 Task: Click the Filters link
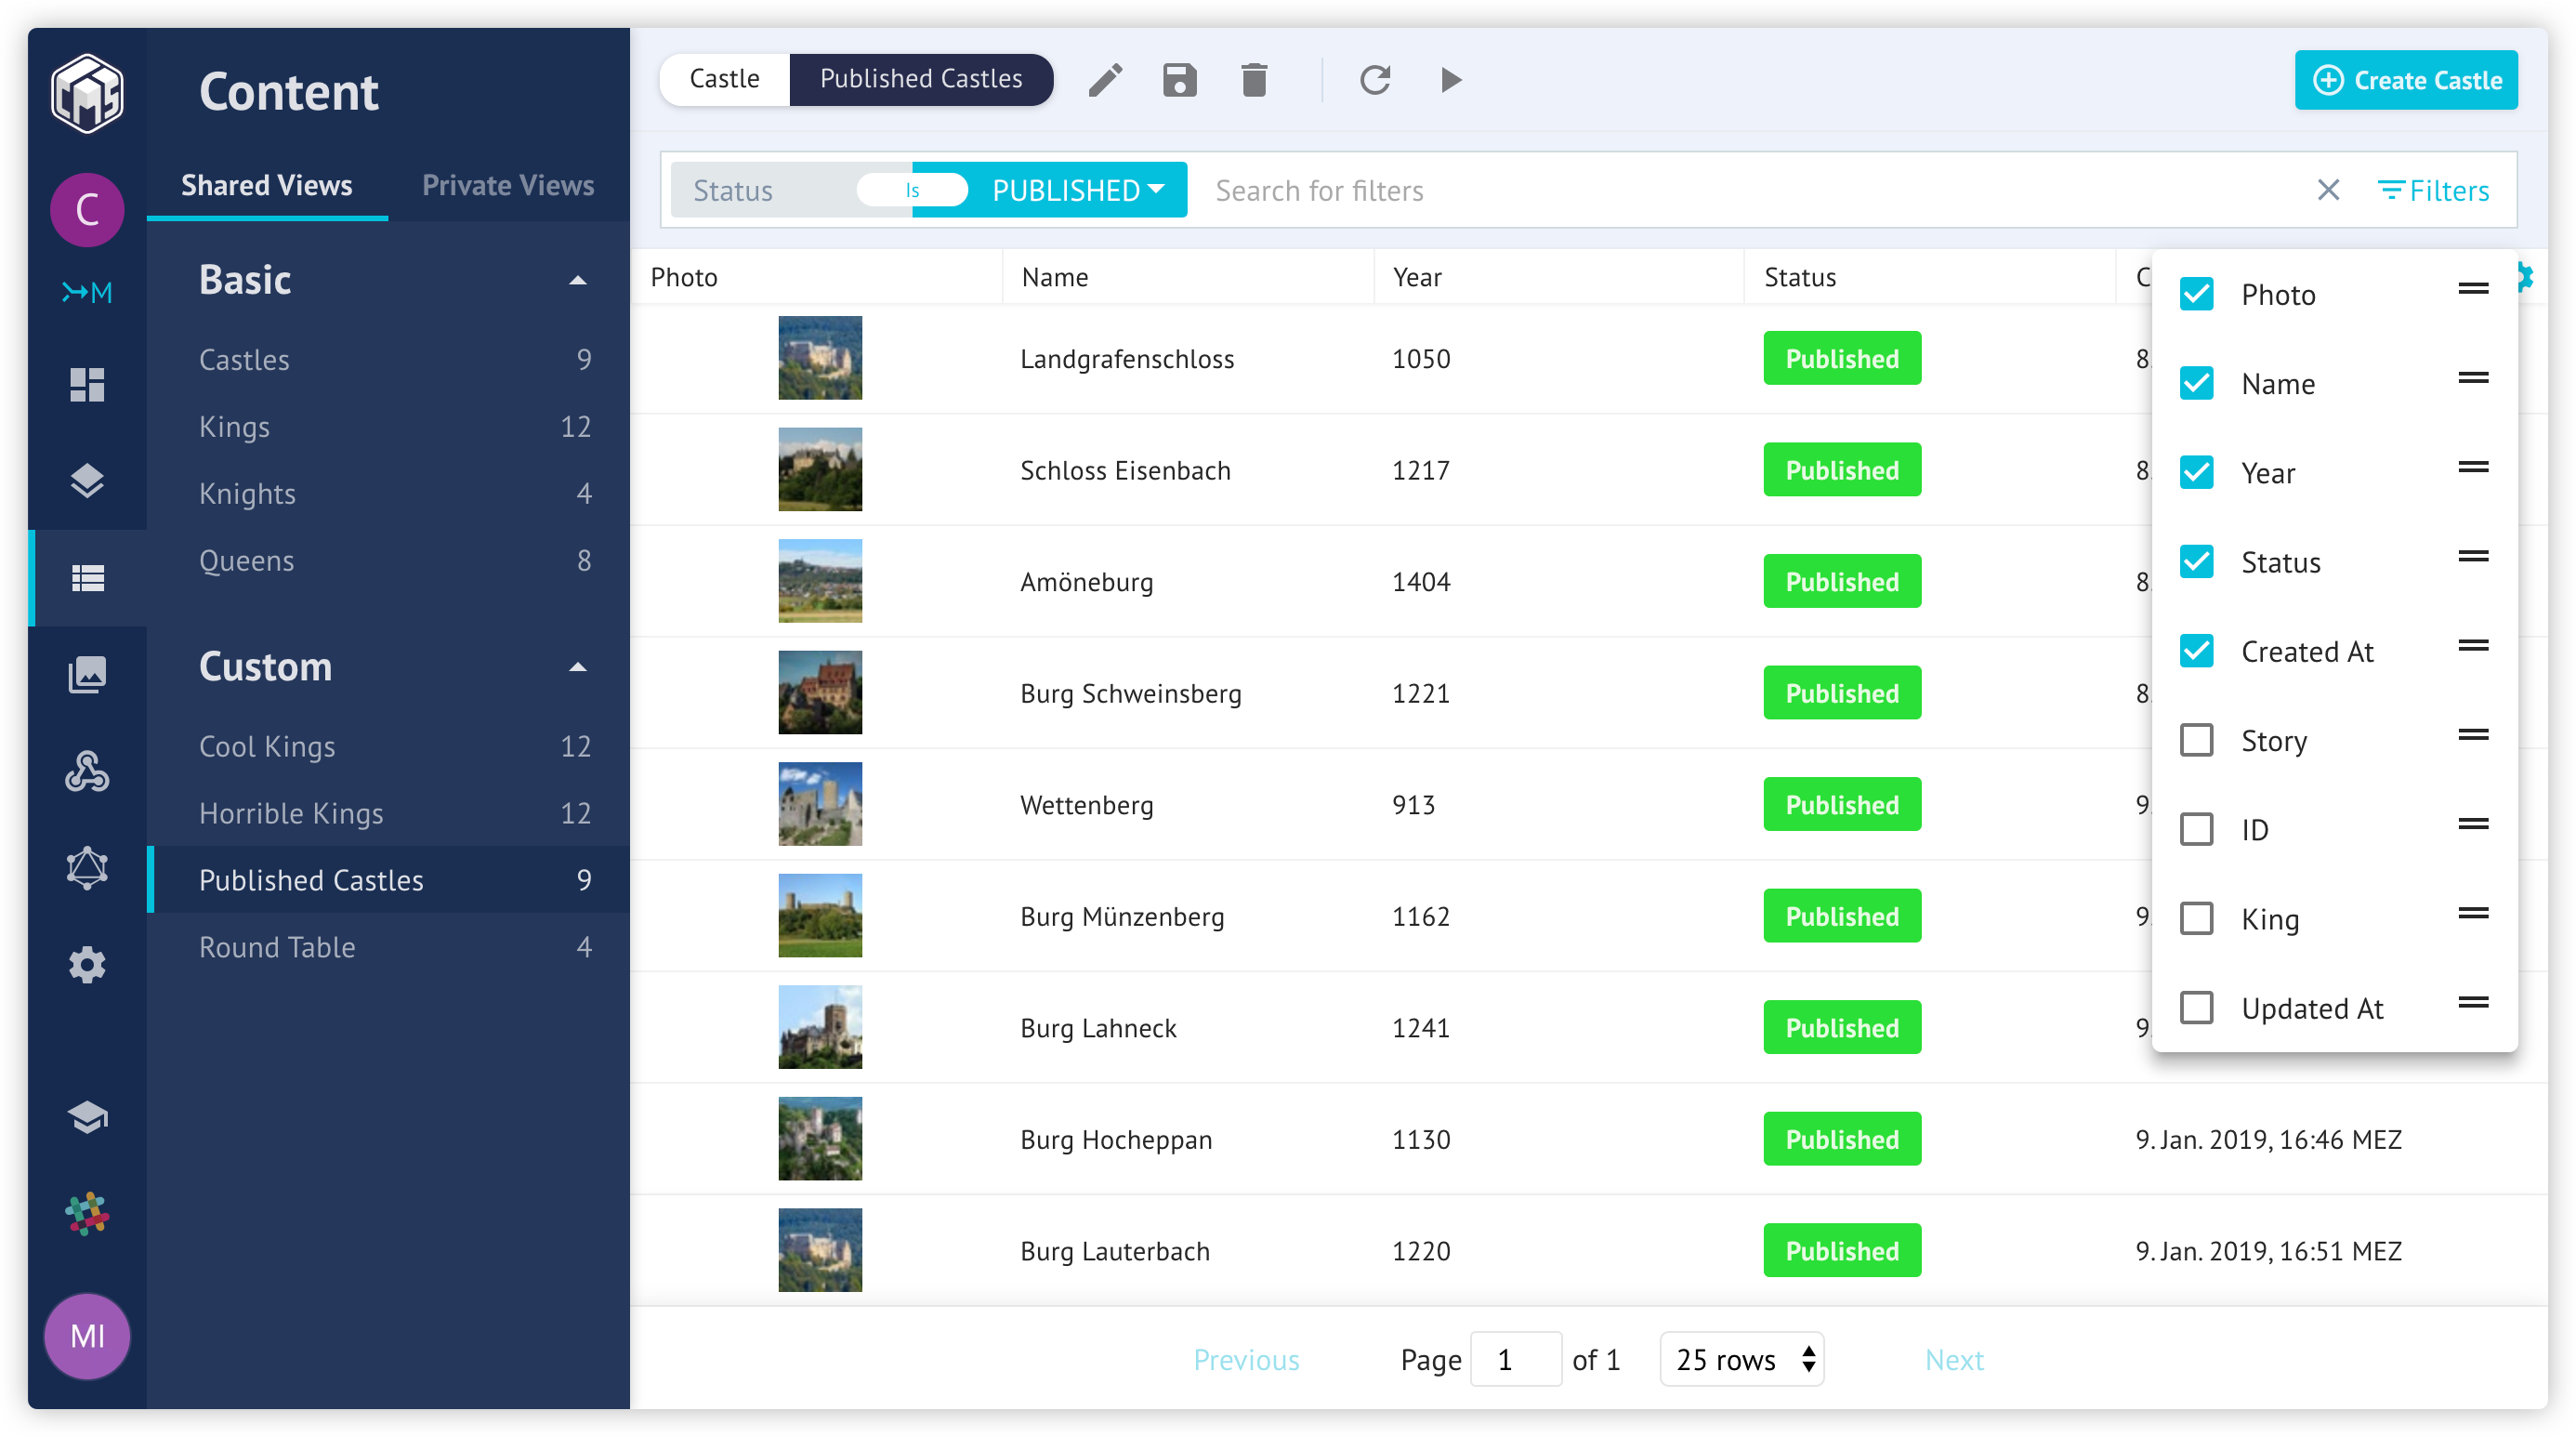[x=2432, y=190]
